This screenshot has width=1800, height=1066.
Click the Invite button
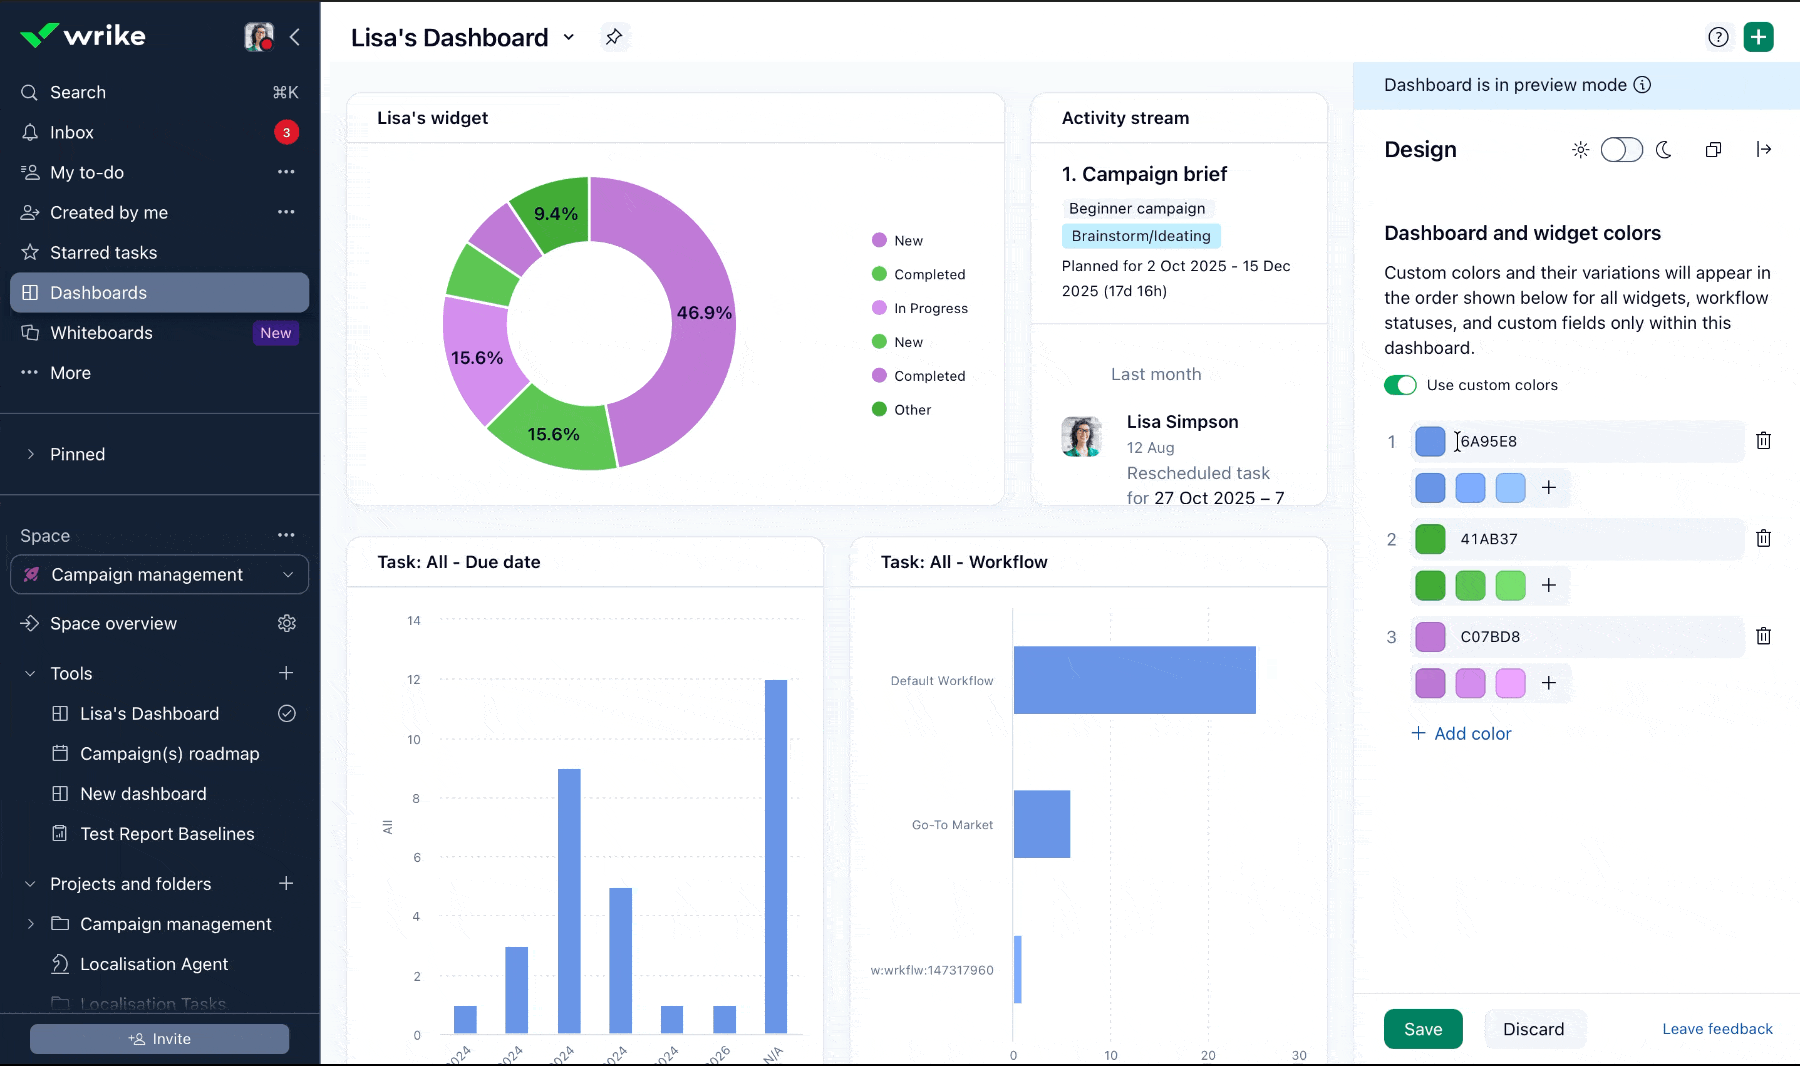(160, 1039)
